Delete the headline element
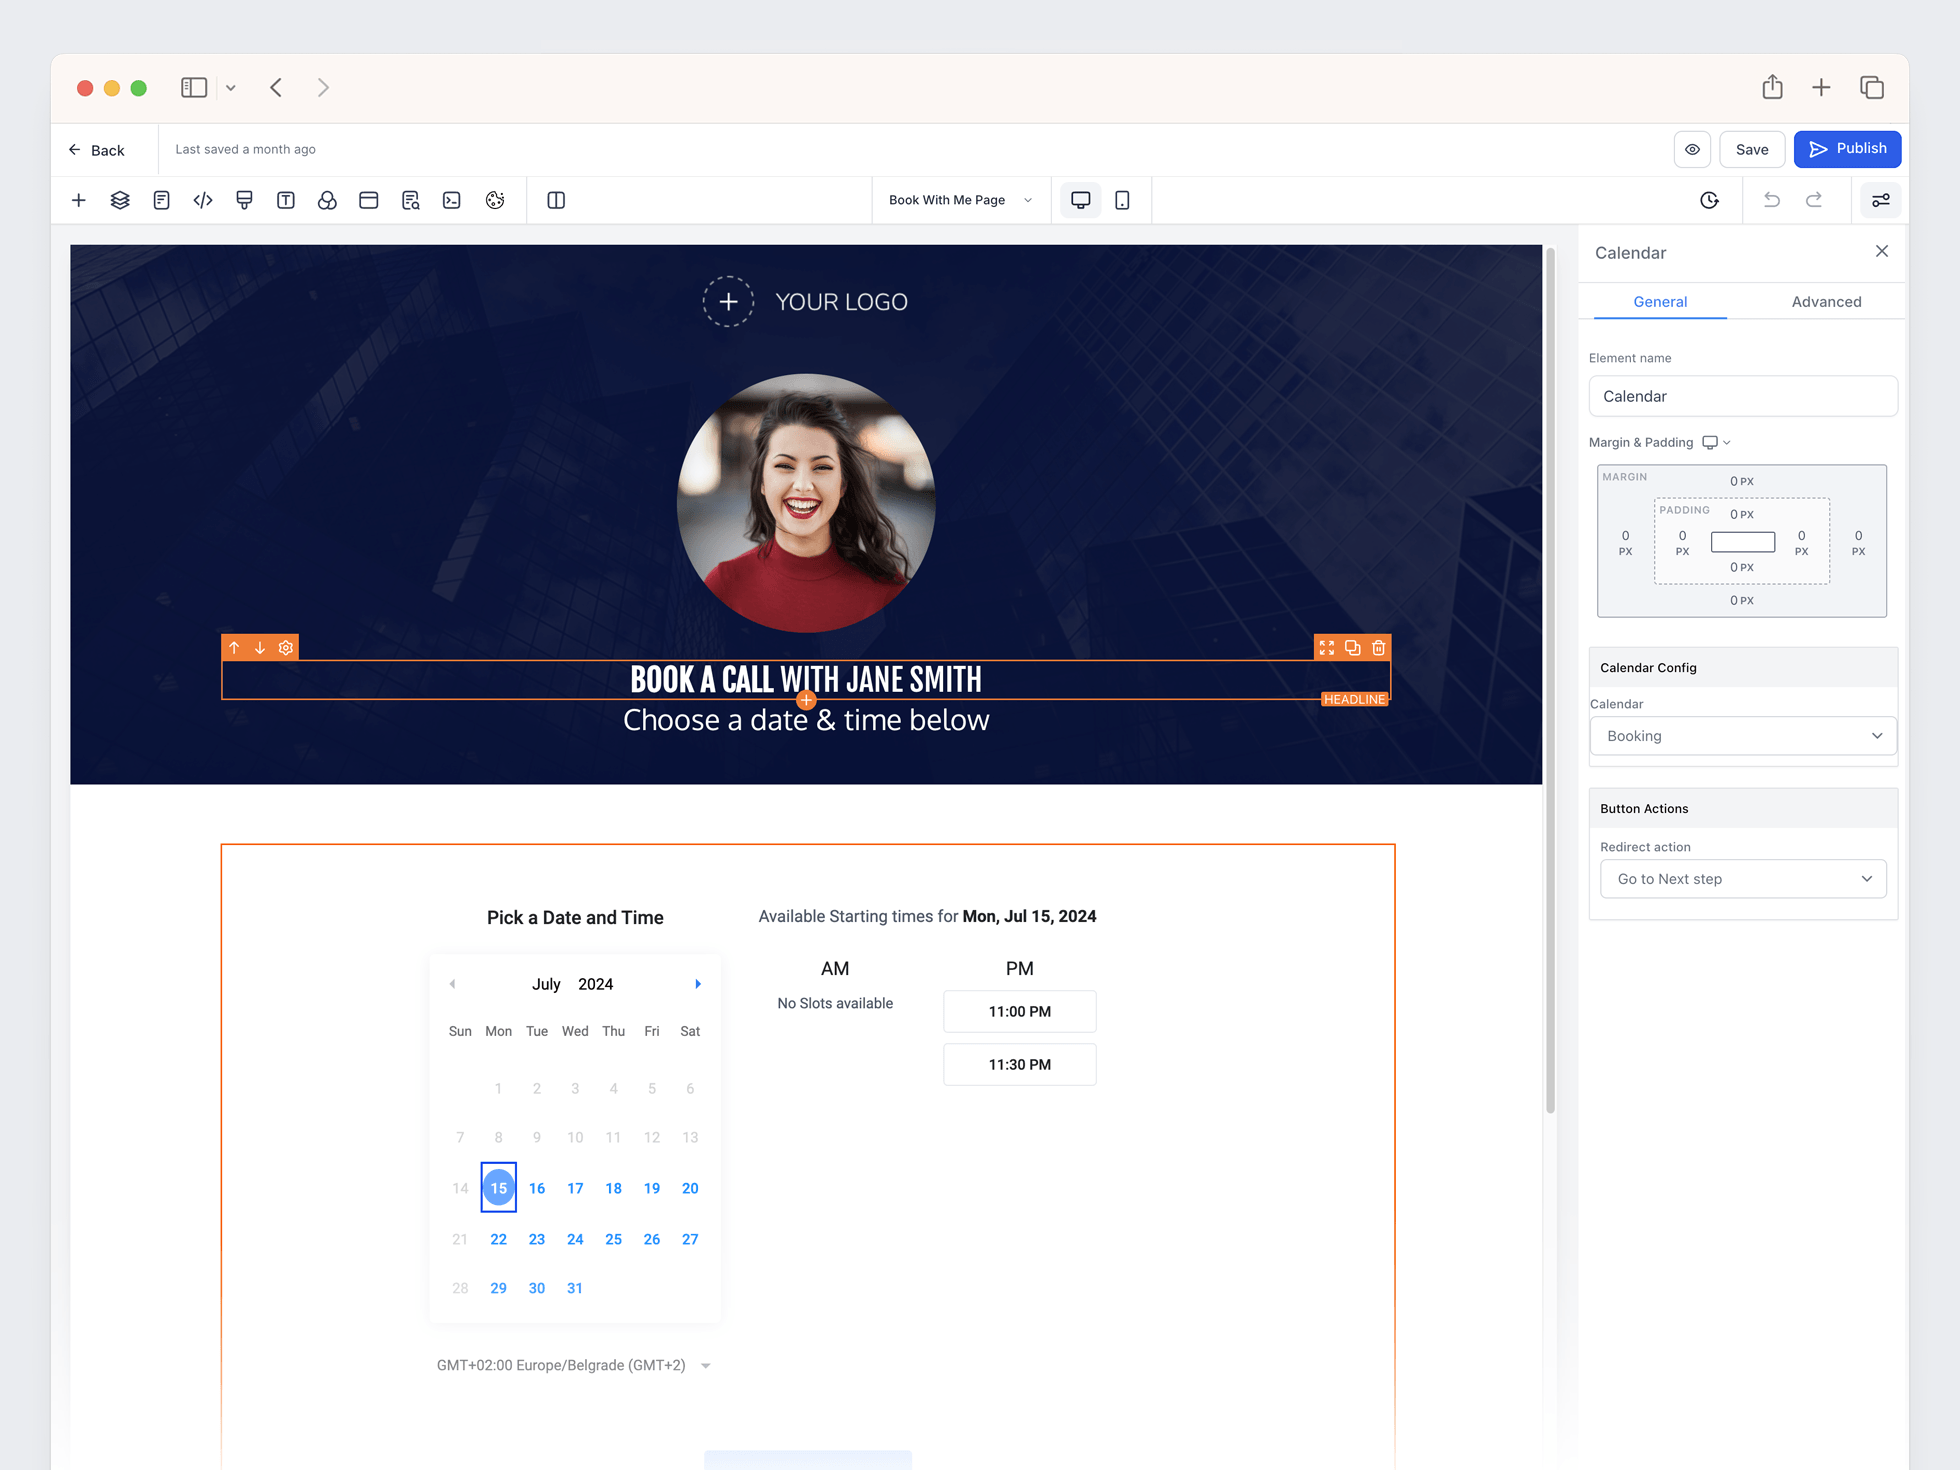 [x=1379, y=648]
